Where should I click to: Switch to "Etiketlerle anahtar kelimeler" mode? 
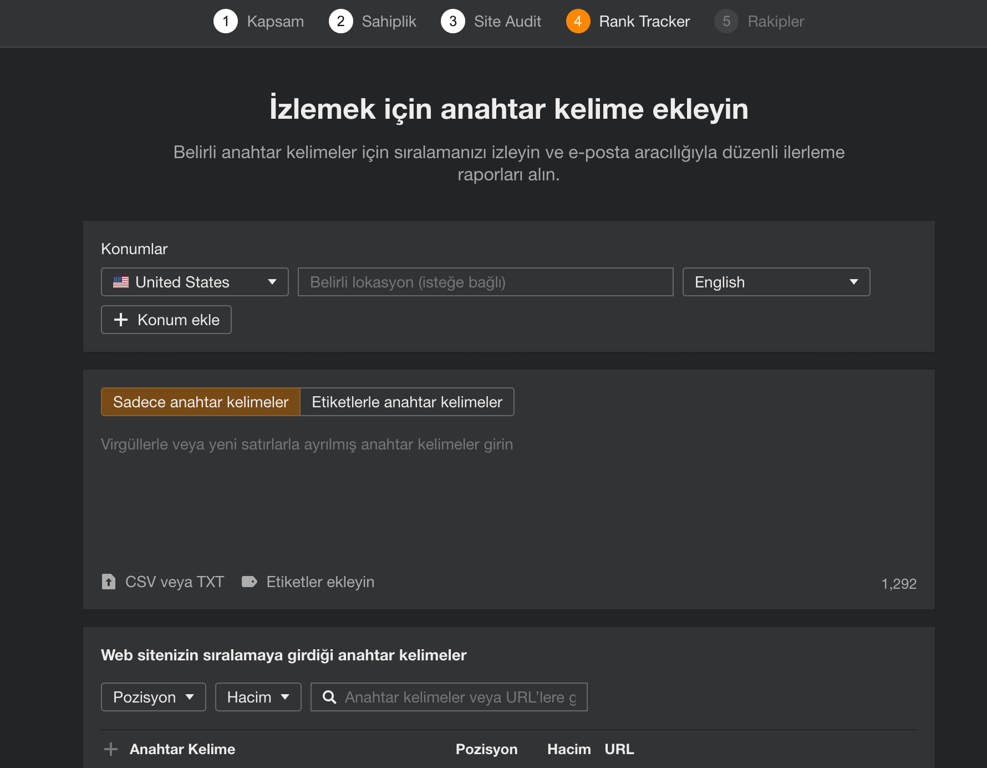click(x=407, y=401)
